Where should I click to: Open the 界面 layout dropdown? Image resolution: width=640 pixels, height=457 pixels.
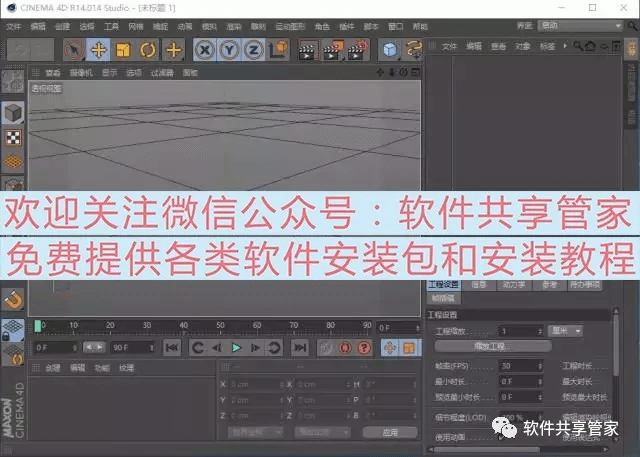coord(580,26)
